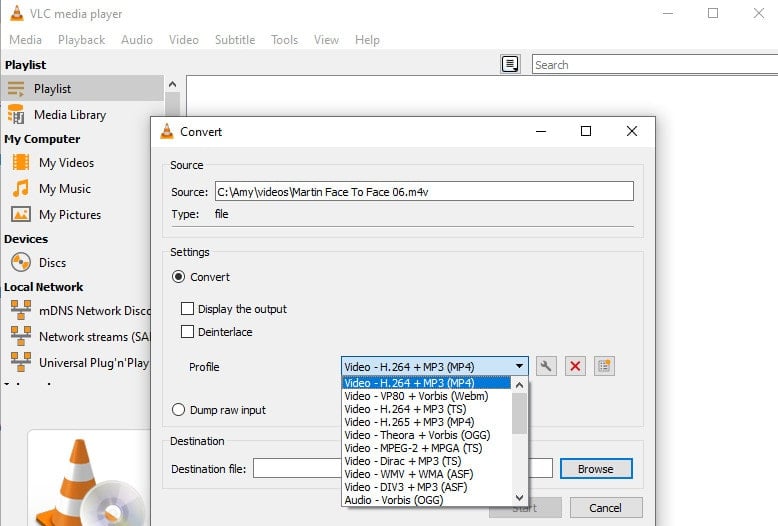Viewport: 778px width, 526px height.
Task: Choose Video - H.264 + MP3 (TS) option
Action: (x=426, y=409)
